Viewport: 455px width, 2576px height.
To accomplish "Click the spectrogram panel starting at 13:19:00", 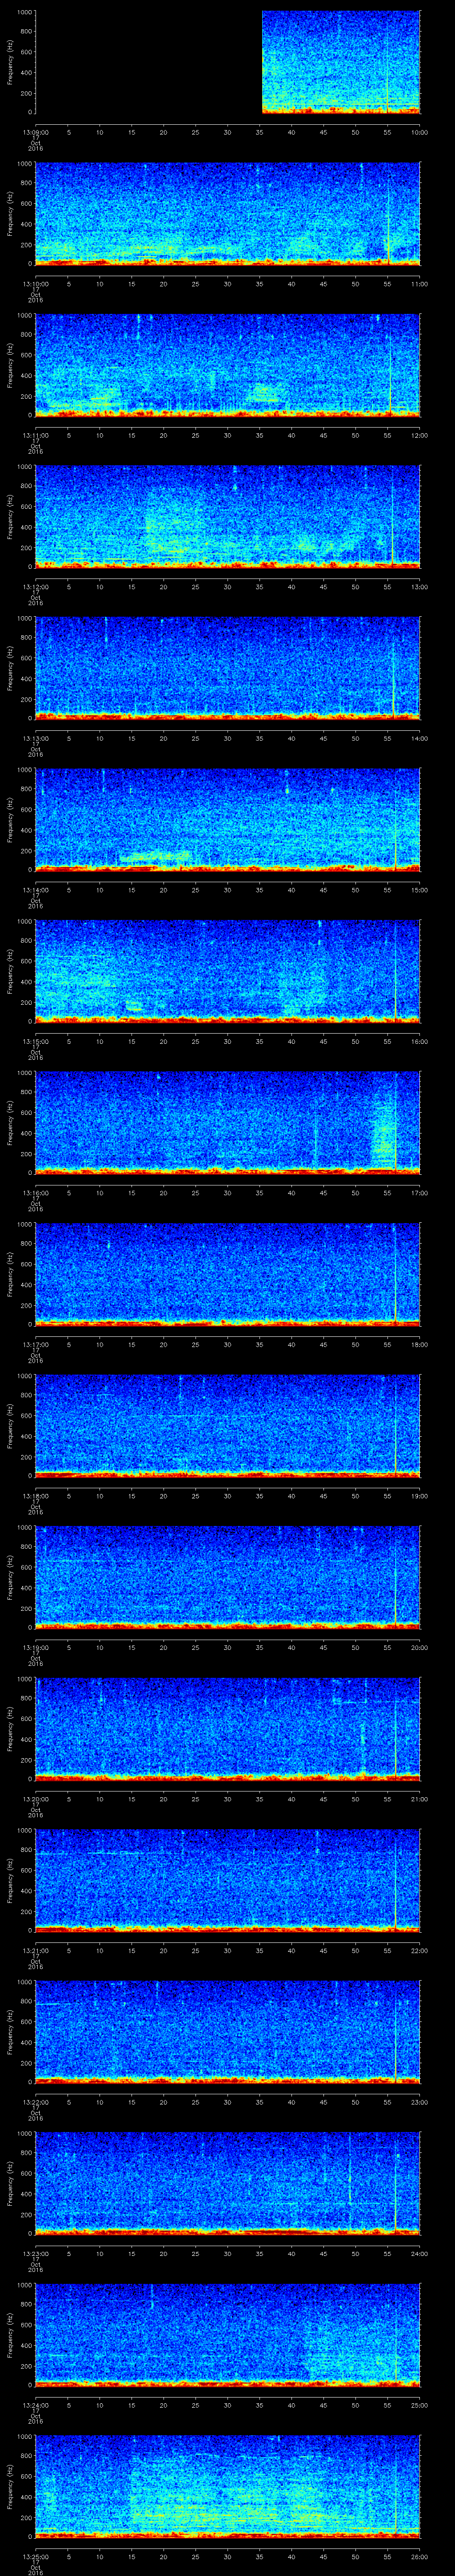I will pyautogui.click(x=228, y=1577).
